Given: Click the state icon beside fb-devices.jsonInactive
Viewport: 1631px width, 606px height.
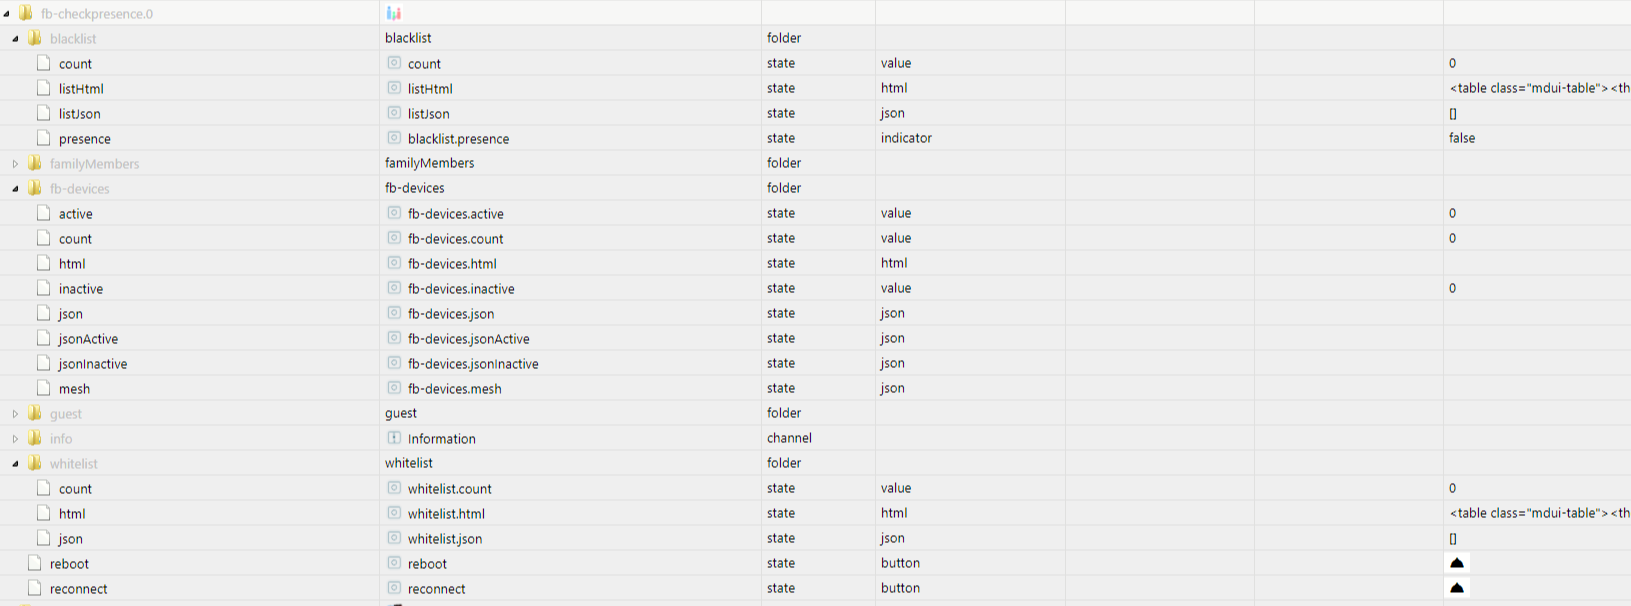Looking at the screenshot, I should tap(394, 363).
